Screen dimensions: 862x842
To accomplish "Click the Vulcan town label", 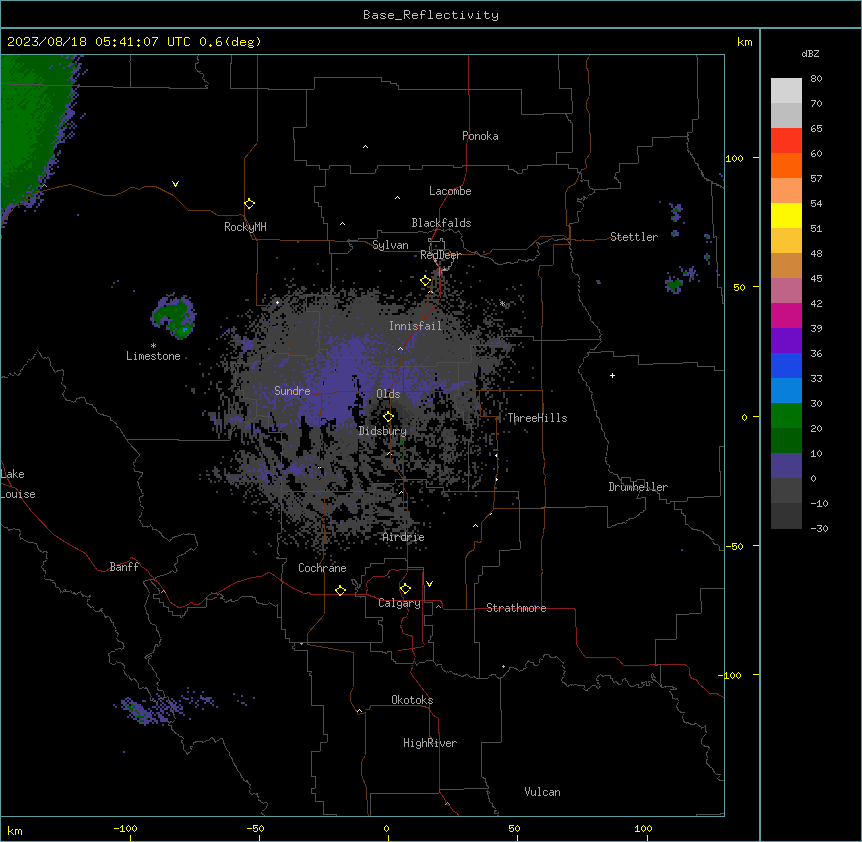I will click(542, 792).
